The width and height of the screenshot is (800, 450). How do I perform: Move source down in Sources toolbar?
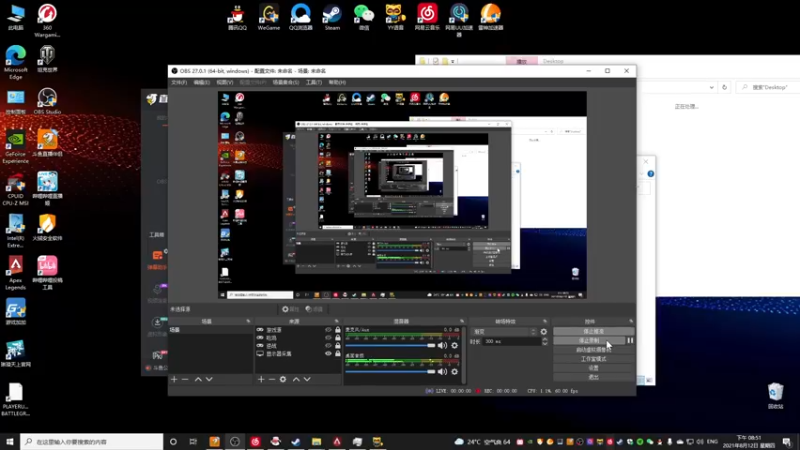point(307,379)
